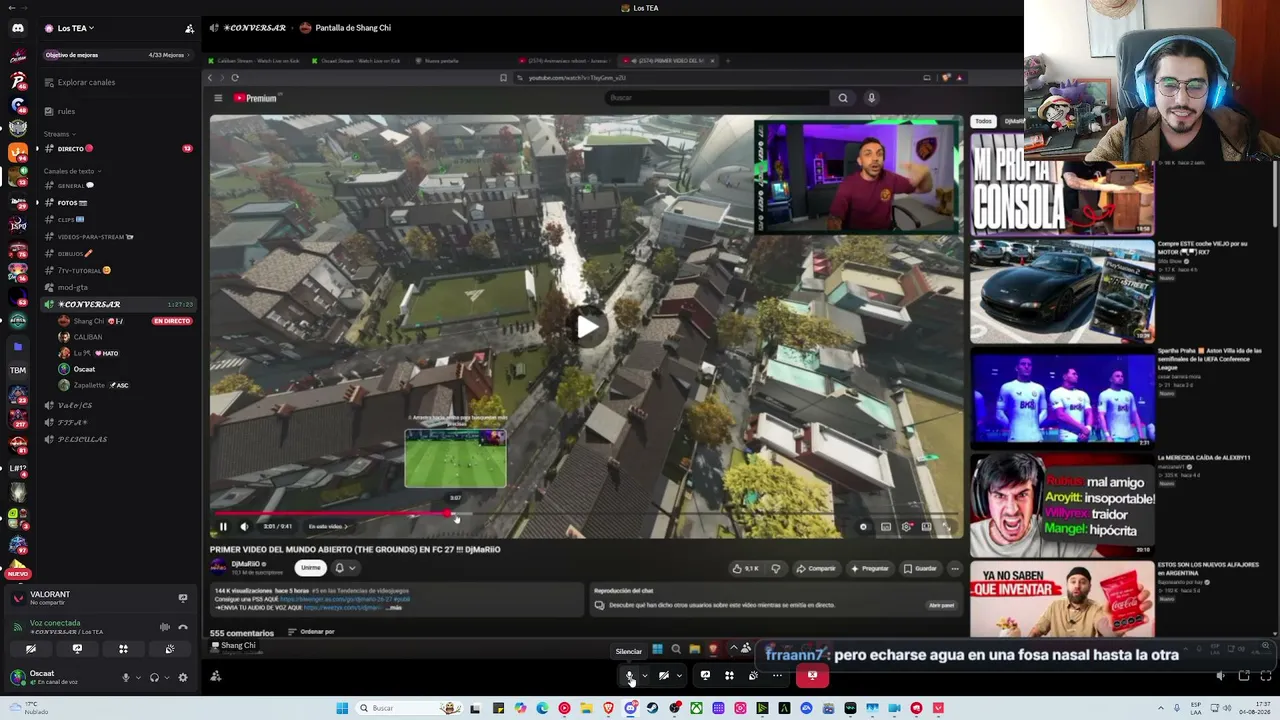Toggle noise suppression in voice panel

tap(165, 627)
